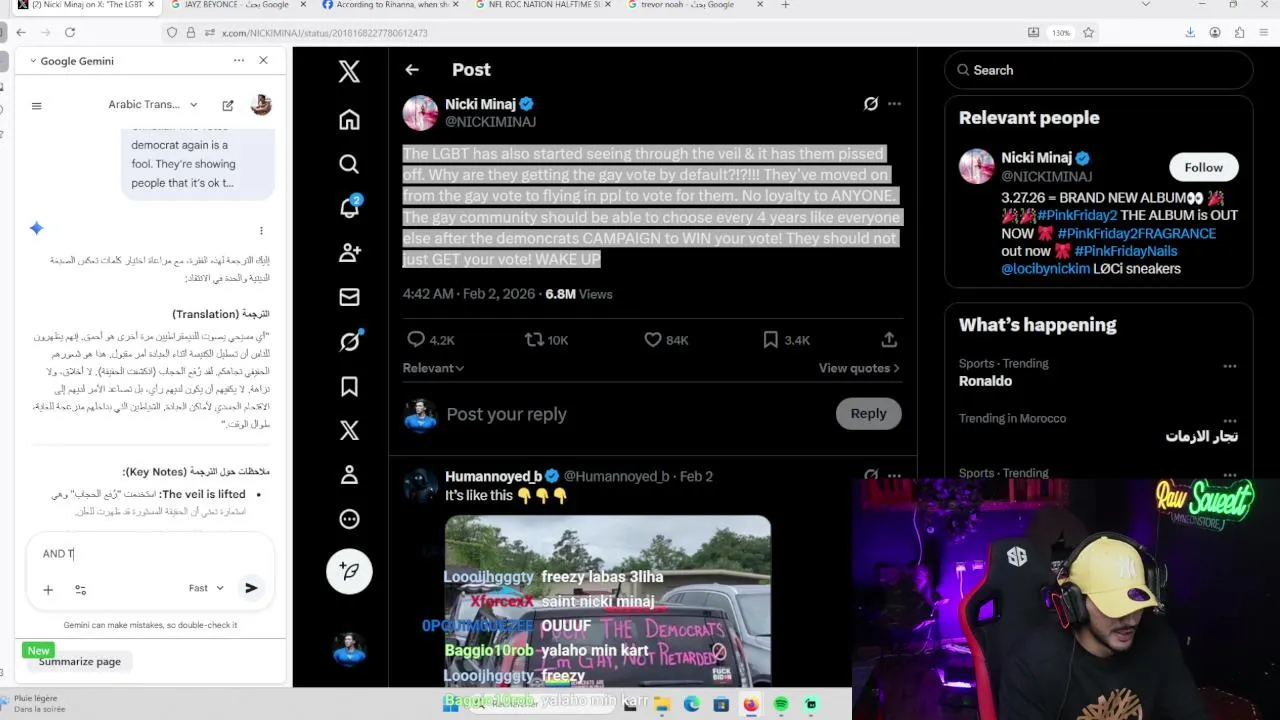The width and height of the screenshot is (1280, 720).
Task: Bookmark page with star icon in address bar
Action: [x=1088, y=33]
